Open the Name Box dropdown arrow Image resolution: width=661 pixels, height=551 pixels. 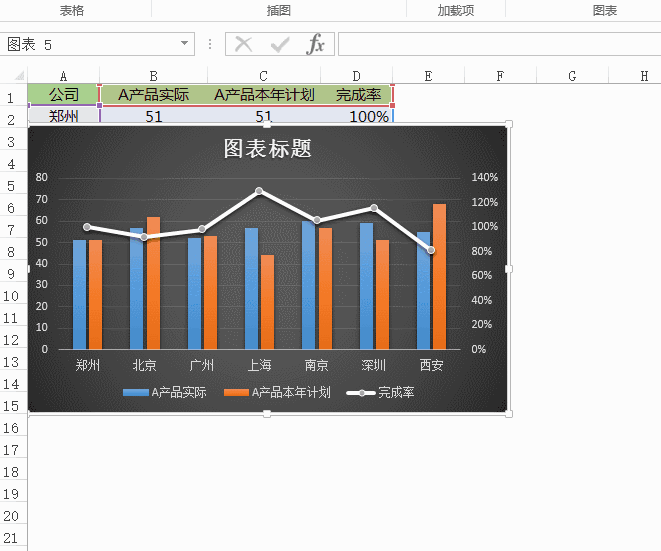(185, 44)
